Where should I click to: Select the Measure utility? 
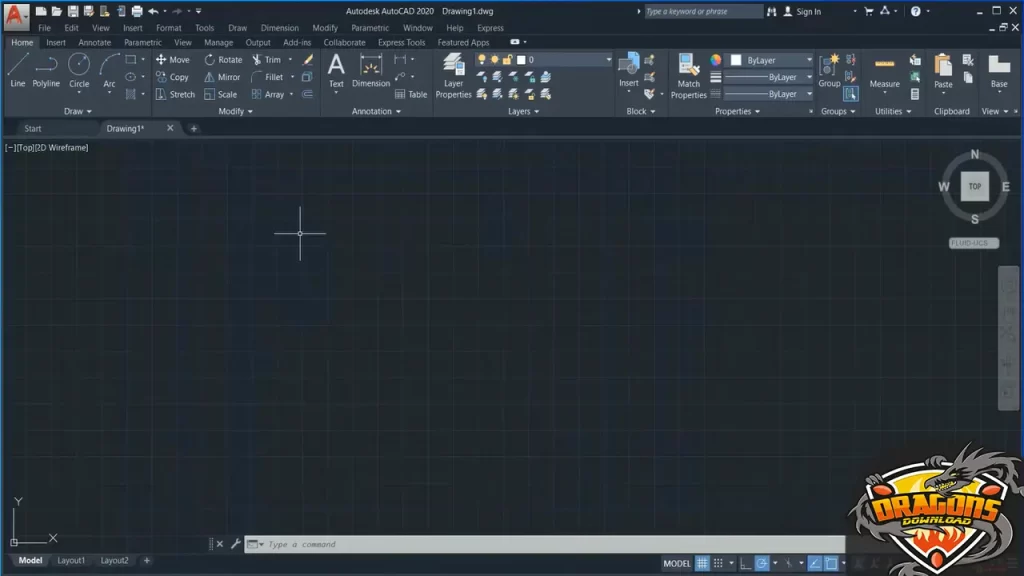tap(884, 70)
